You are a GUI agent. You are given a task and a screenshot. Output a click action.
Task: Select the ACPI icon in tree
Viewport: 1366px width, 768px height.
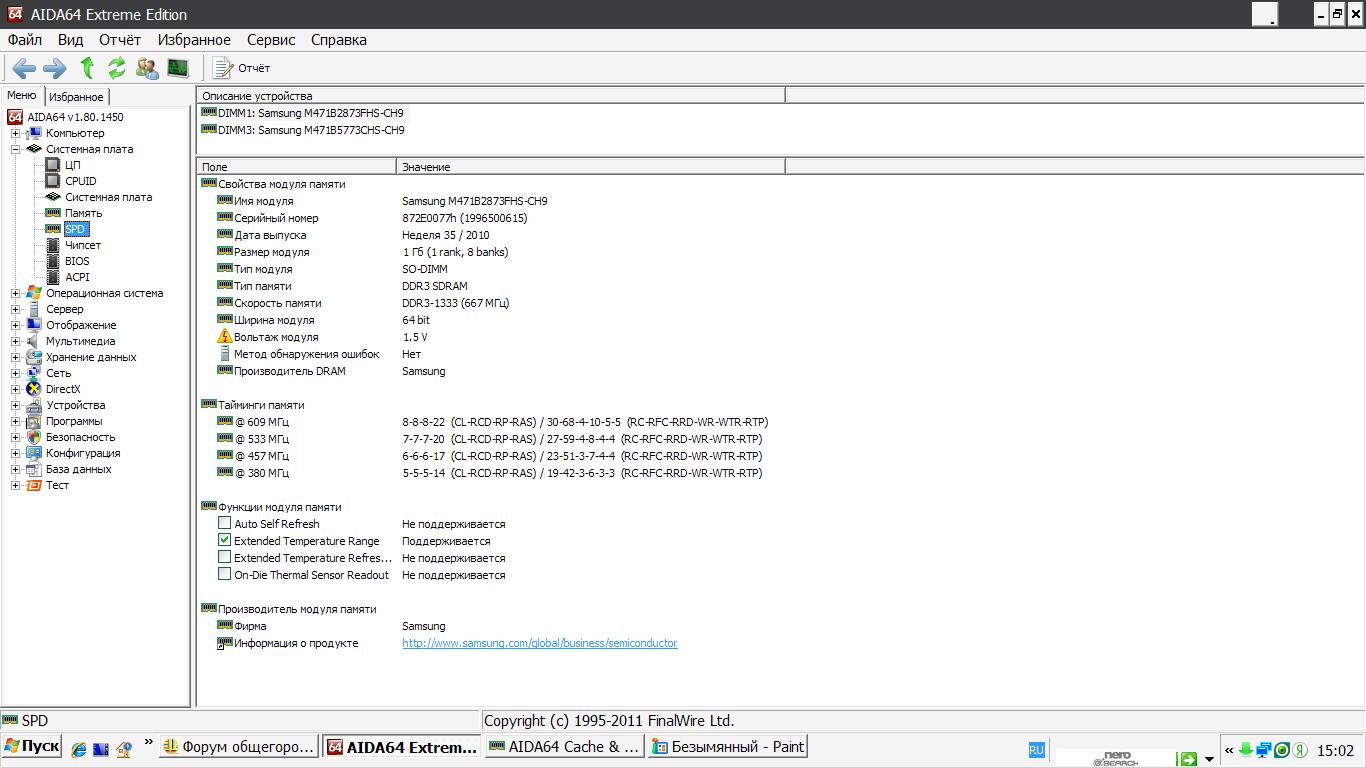tap(53, 277)
